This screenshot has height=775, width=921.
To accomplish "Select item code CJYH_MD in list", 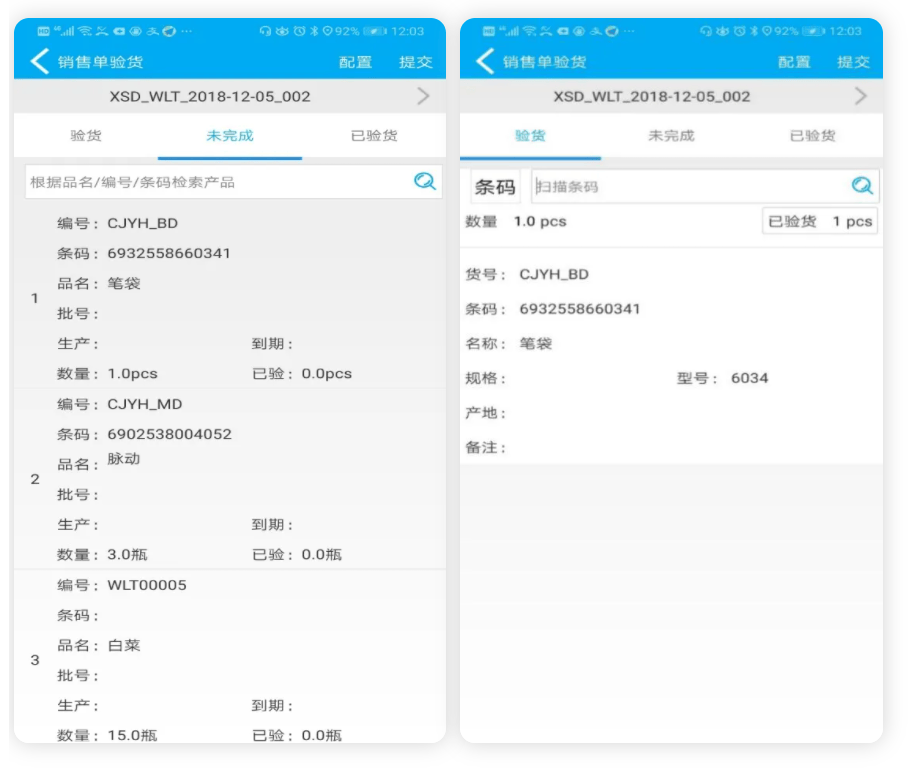I will 144,404.
